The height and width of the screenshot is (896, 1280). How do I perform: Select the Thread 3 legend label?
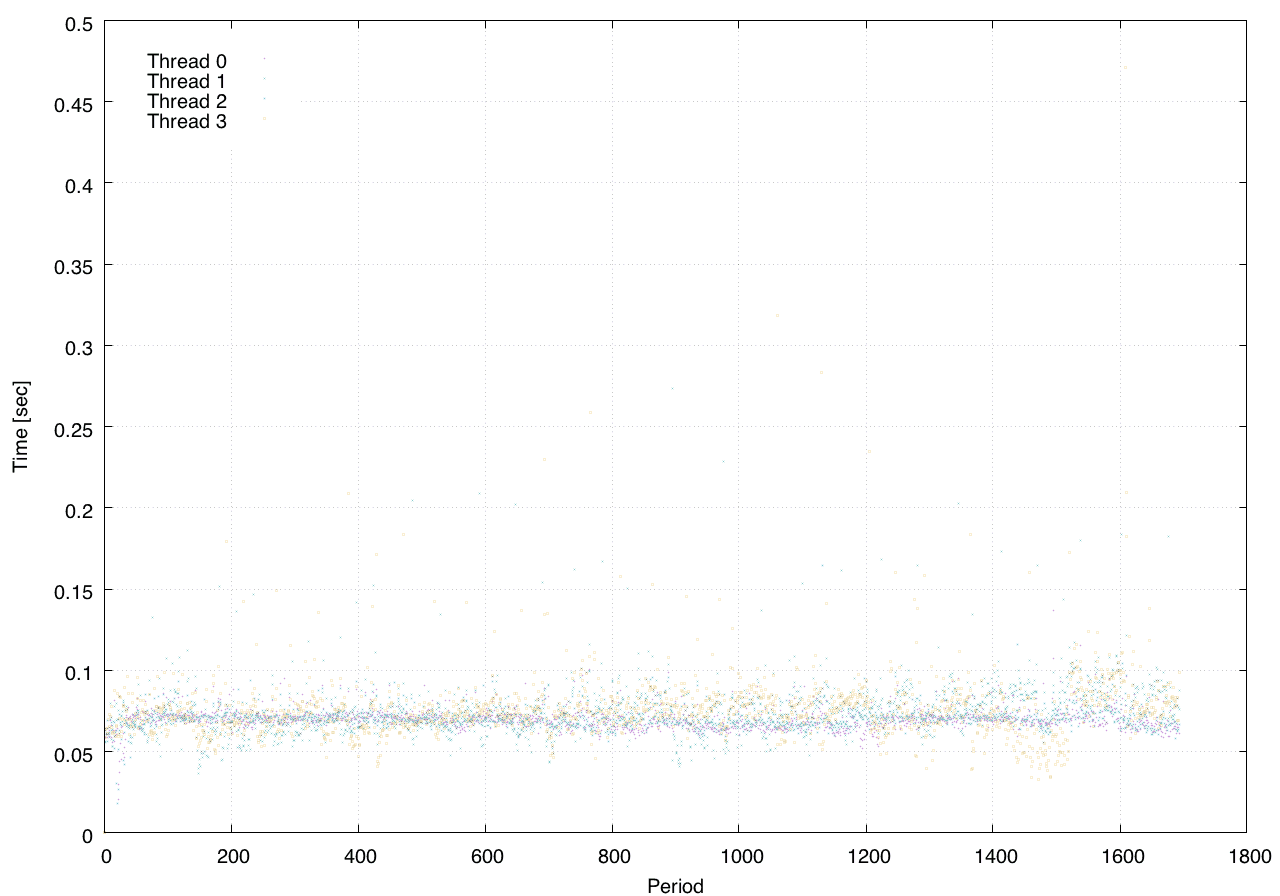[187, 122]
